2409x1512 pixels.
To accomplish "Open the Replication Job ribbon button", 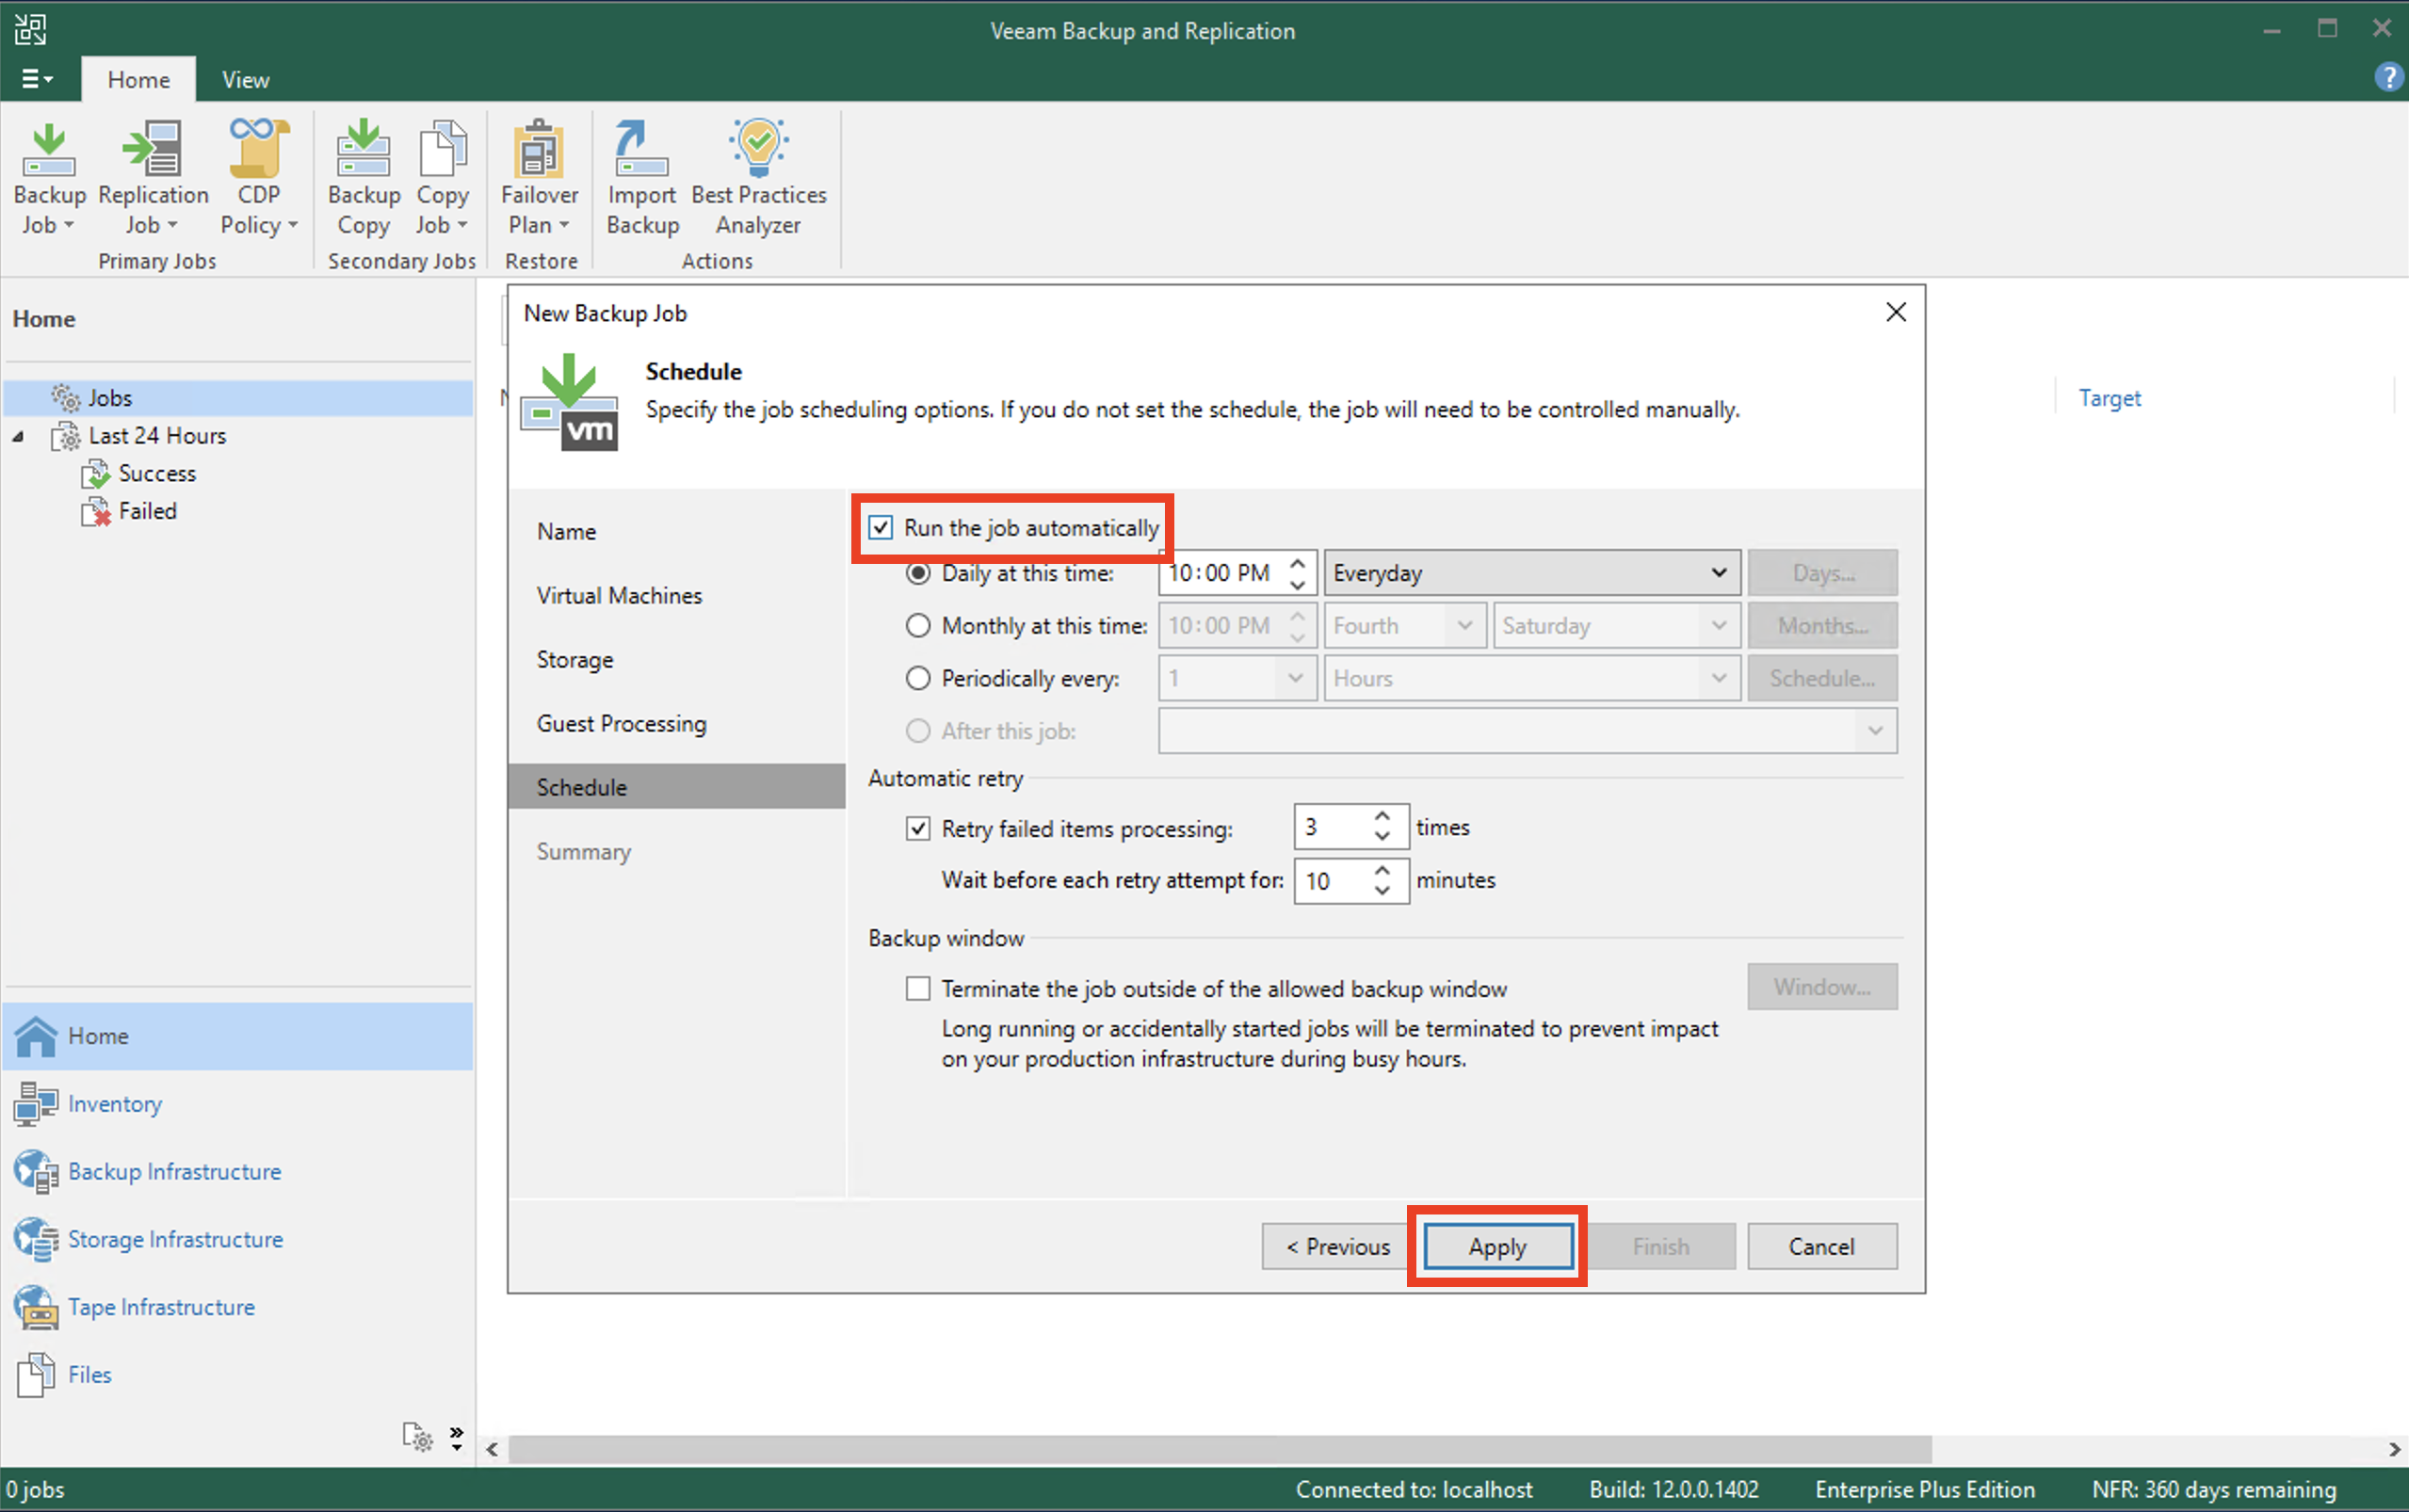I will point(152,178).
